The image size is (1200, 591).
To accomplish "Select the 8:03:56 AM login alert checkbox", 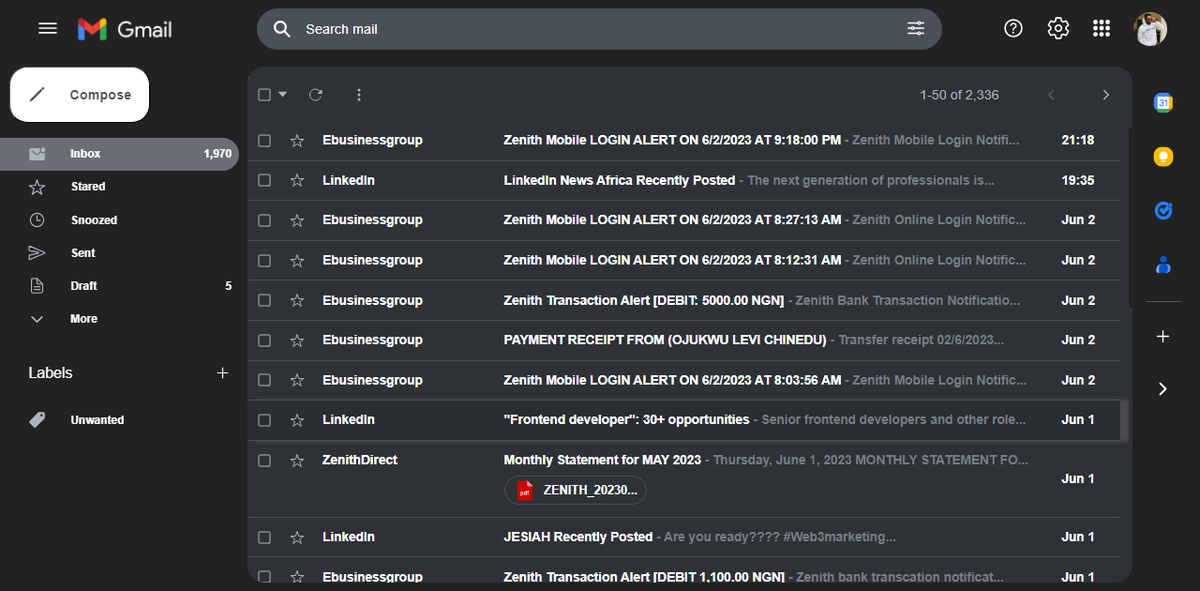I will (x=264, y=381).
